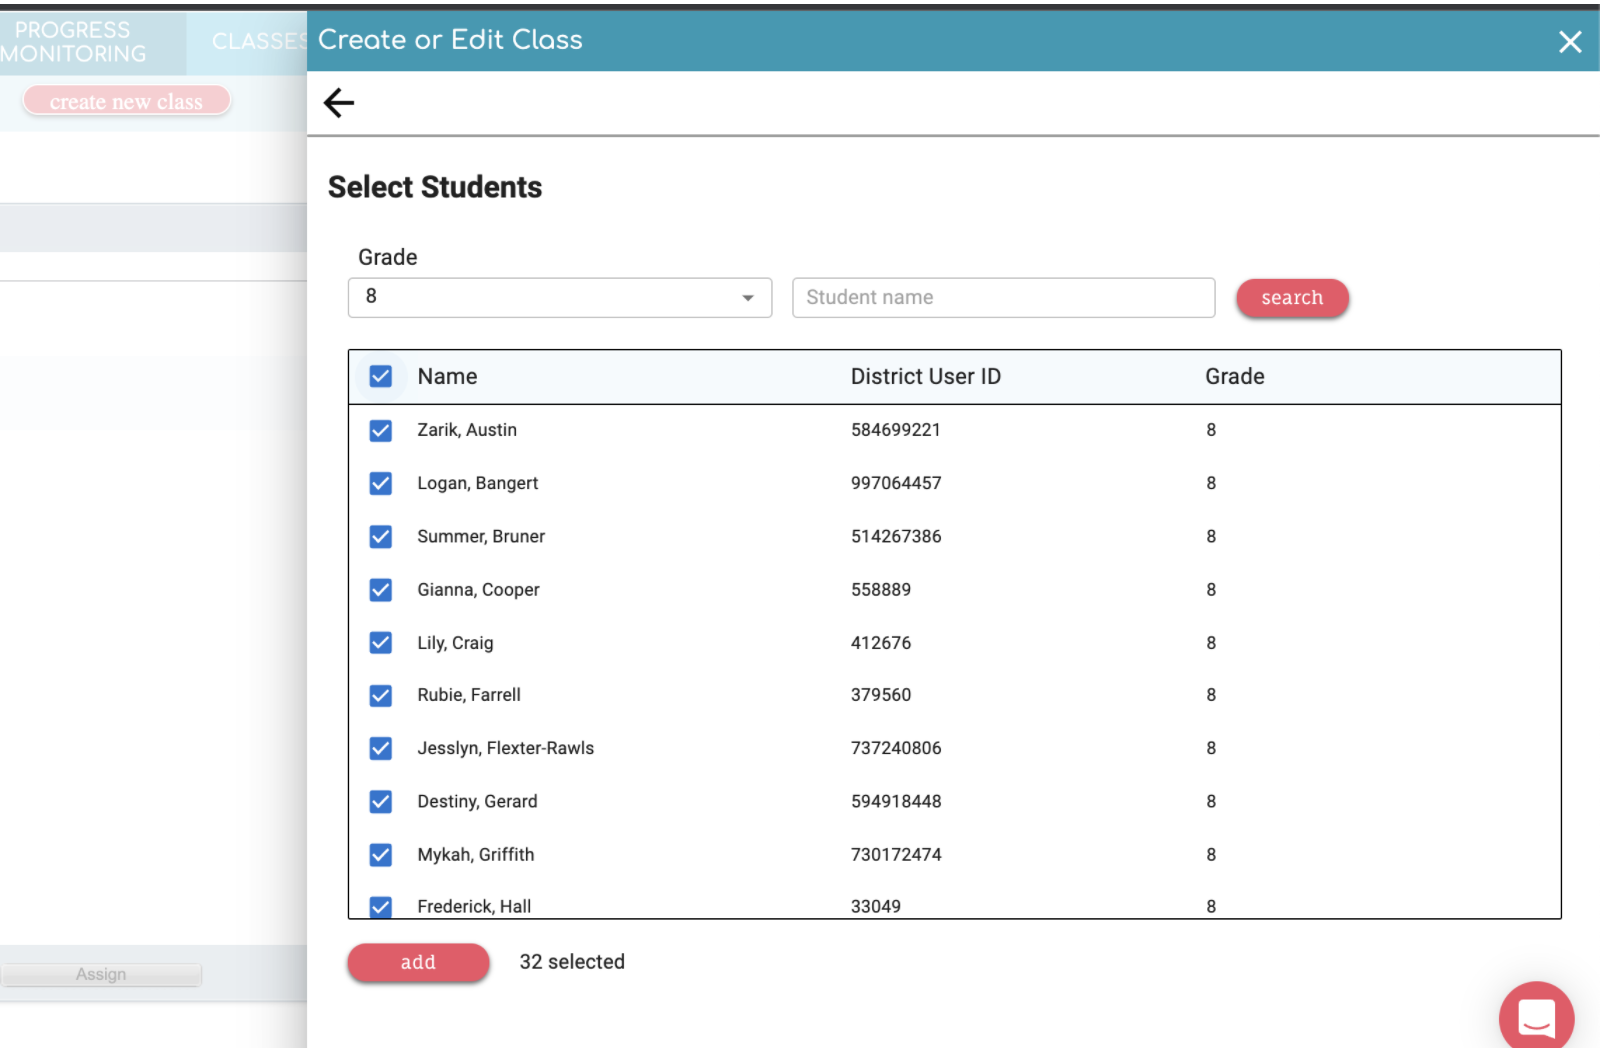Screen dimensions: 1602x1048
Task: Click the District User ID column header
Action: pyautogui.click(x=925, y=377)
